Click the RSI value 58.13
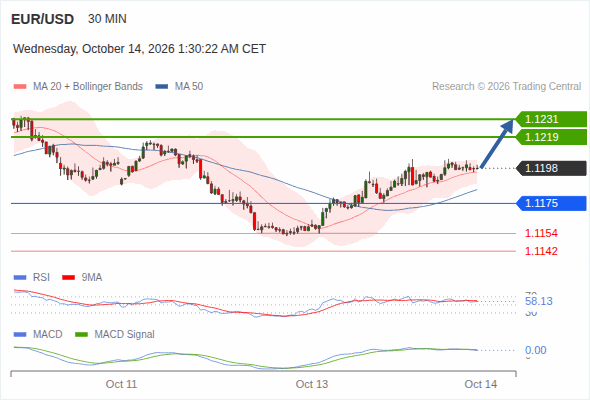590x400 pixels. point(539,301)
